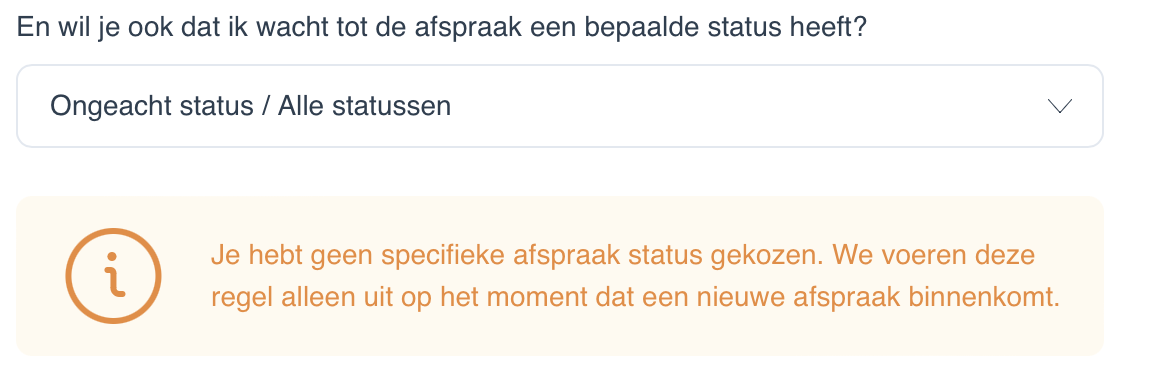This screenshot has height=376, width=1150.
Task: Click the orange info circle icon
Action: 113,276
